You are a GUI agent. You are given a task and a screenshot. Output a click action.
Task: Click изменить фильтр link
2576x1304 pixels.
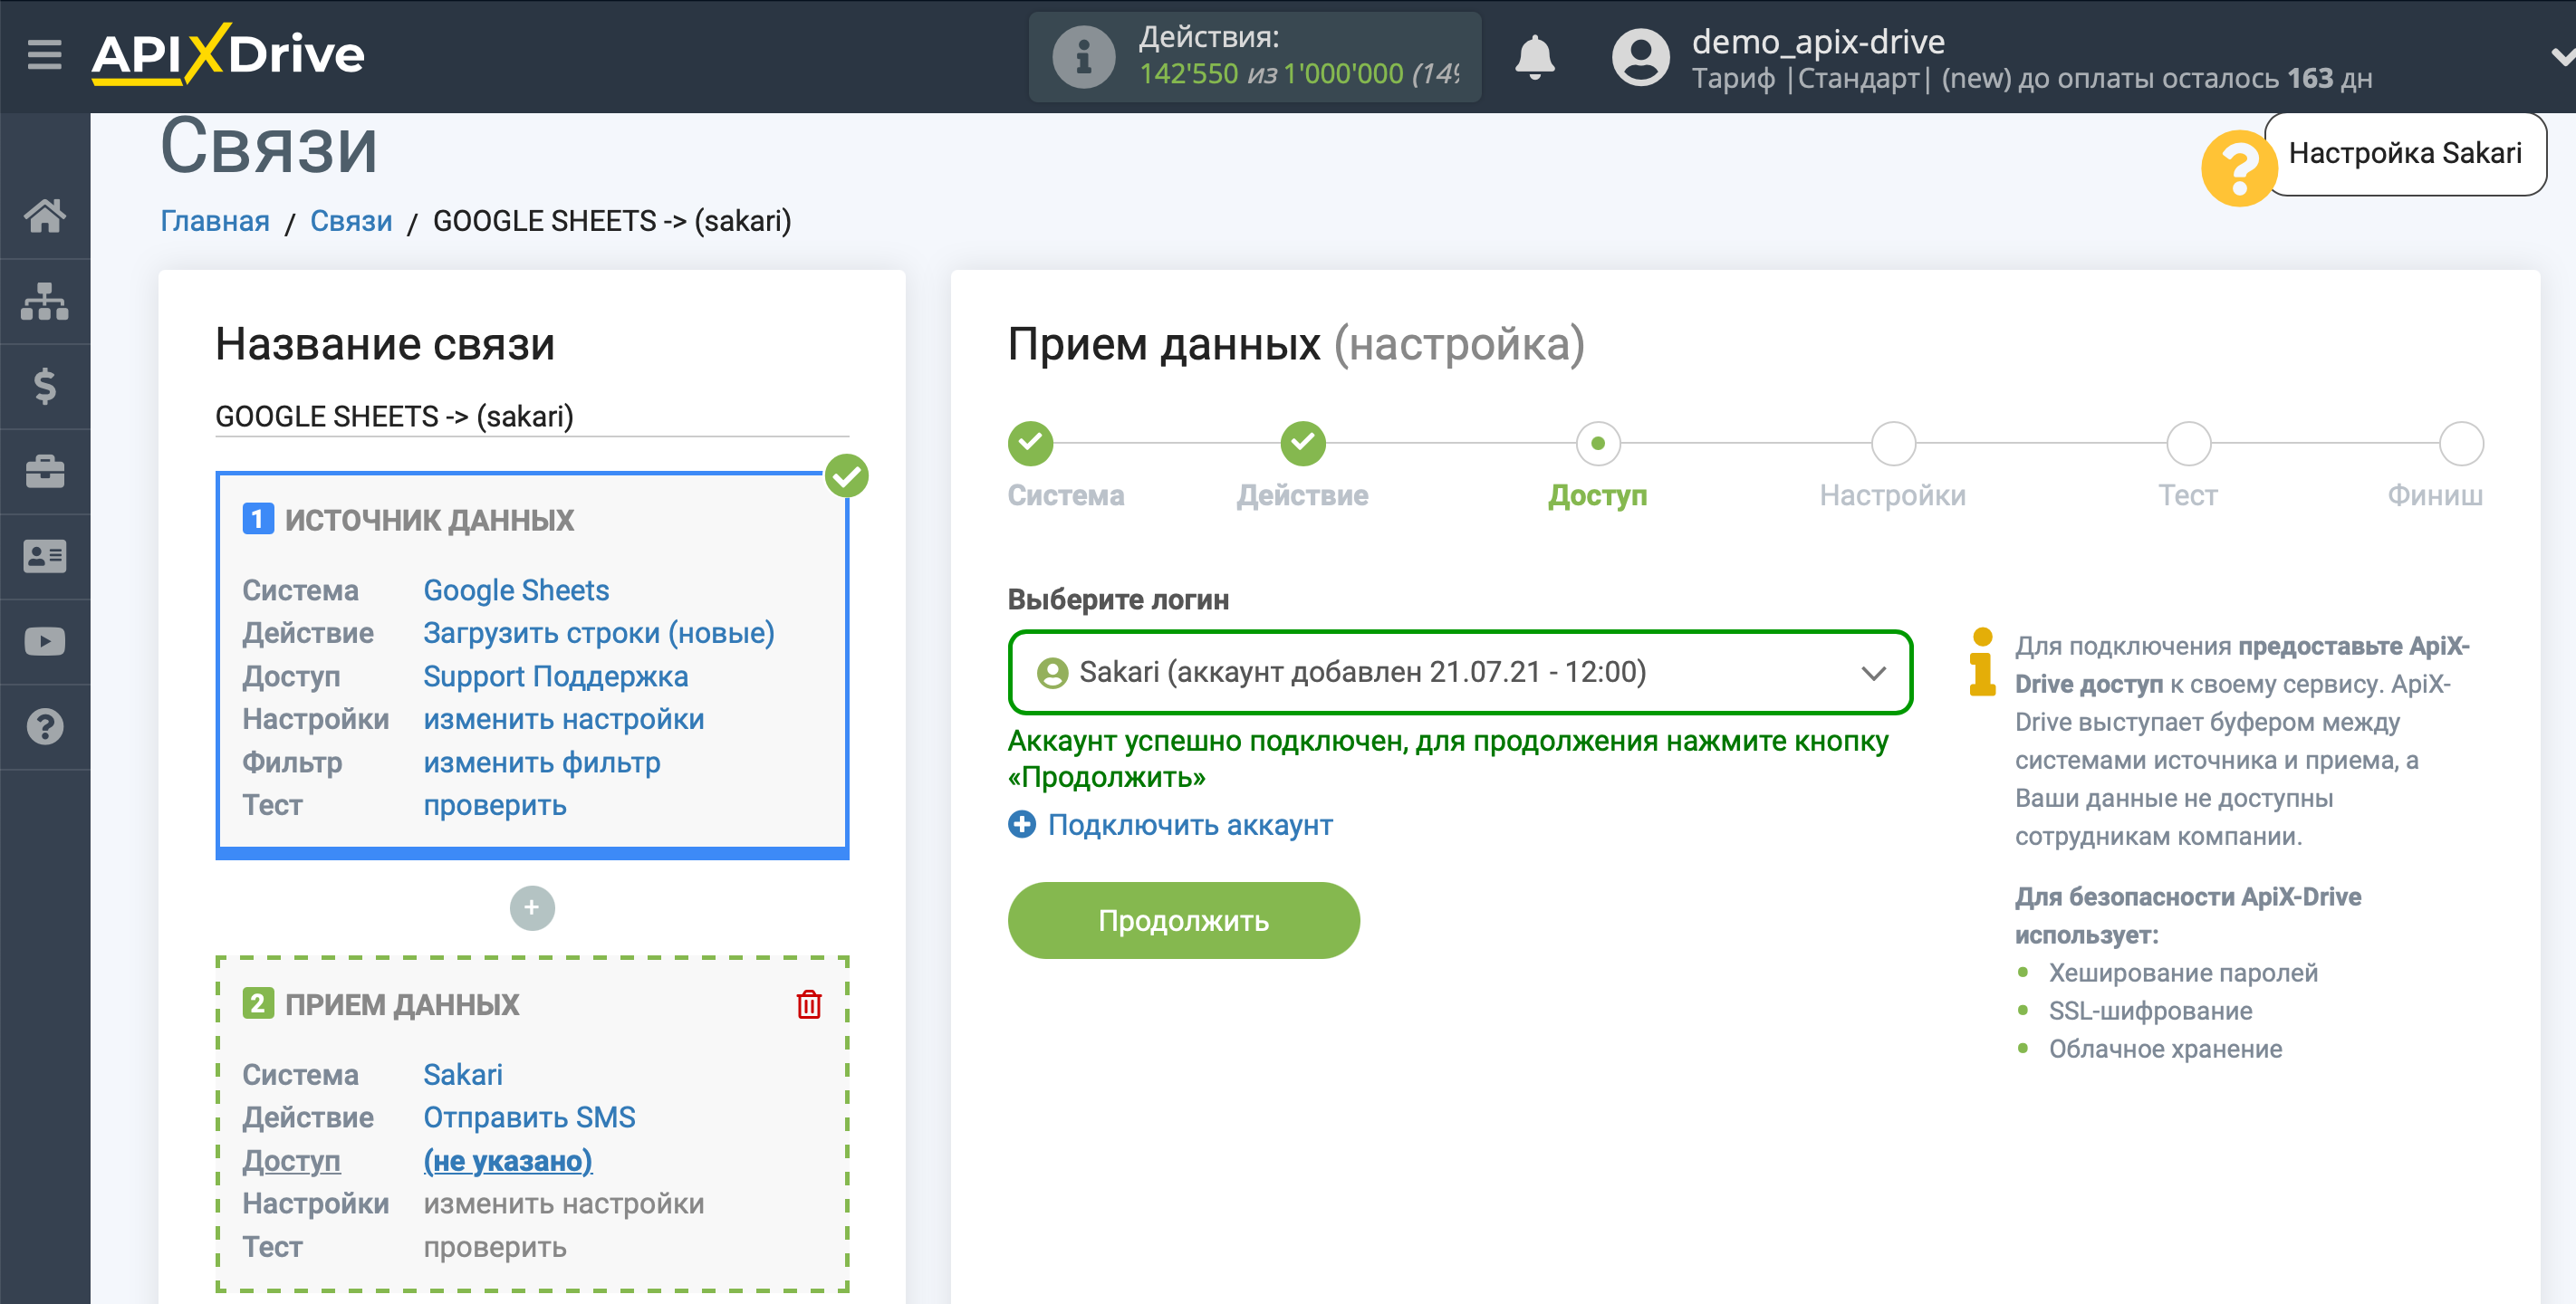[542, 762]
